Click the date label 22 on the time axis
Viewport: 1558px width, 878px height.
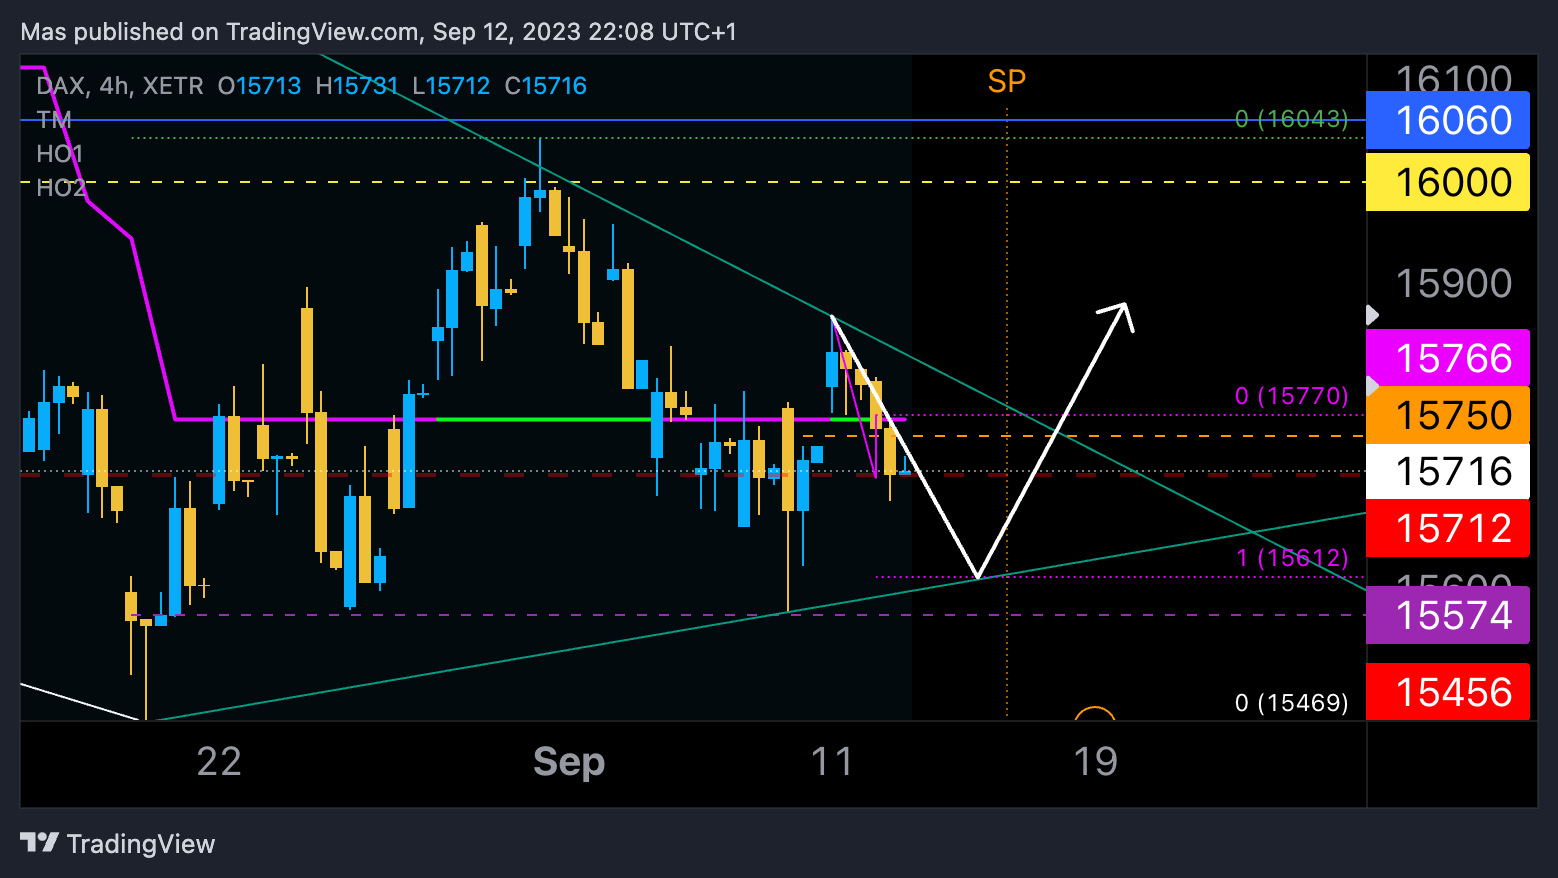click(x=219, y=762)
